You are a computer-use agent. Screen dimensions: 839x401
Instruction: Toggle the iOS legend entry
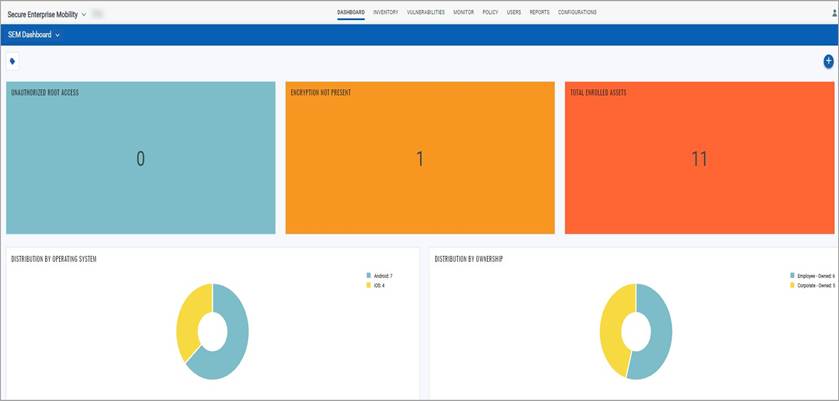(x=376, y=286)
